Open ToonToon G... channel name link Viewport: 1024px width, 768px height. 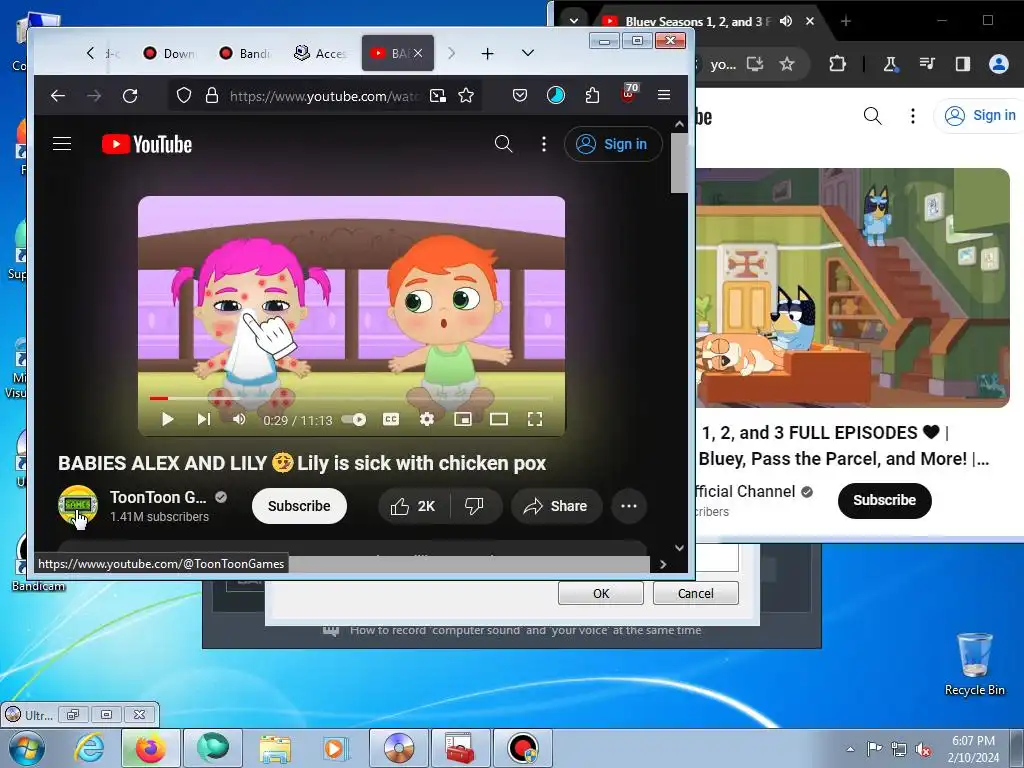point(158,498)
